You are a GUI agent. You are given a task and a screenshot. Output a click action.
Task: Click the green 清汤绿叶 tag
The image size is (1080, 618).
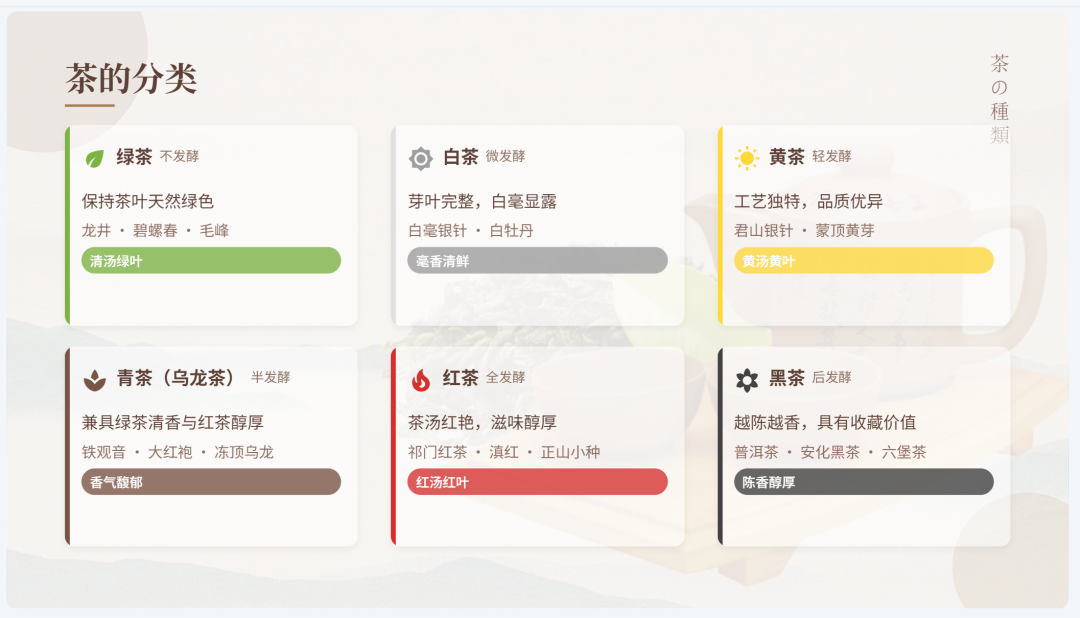point(211,261)
